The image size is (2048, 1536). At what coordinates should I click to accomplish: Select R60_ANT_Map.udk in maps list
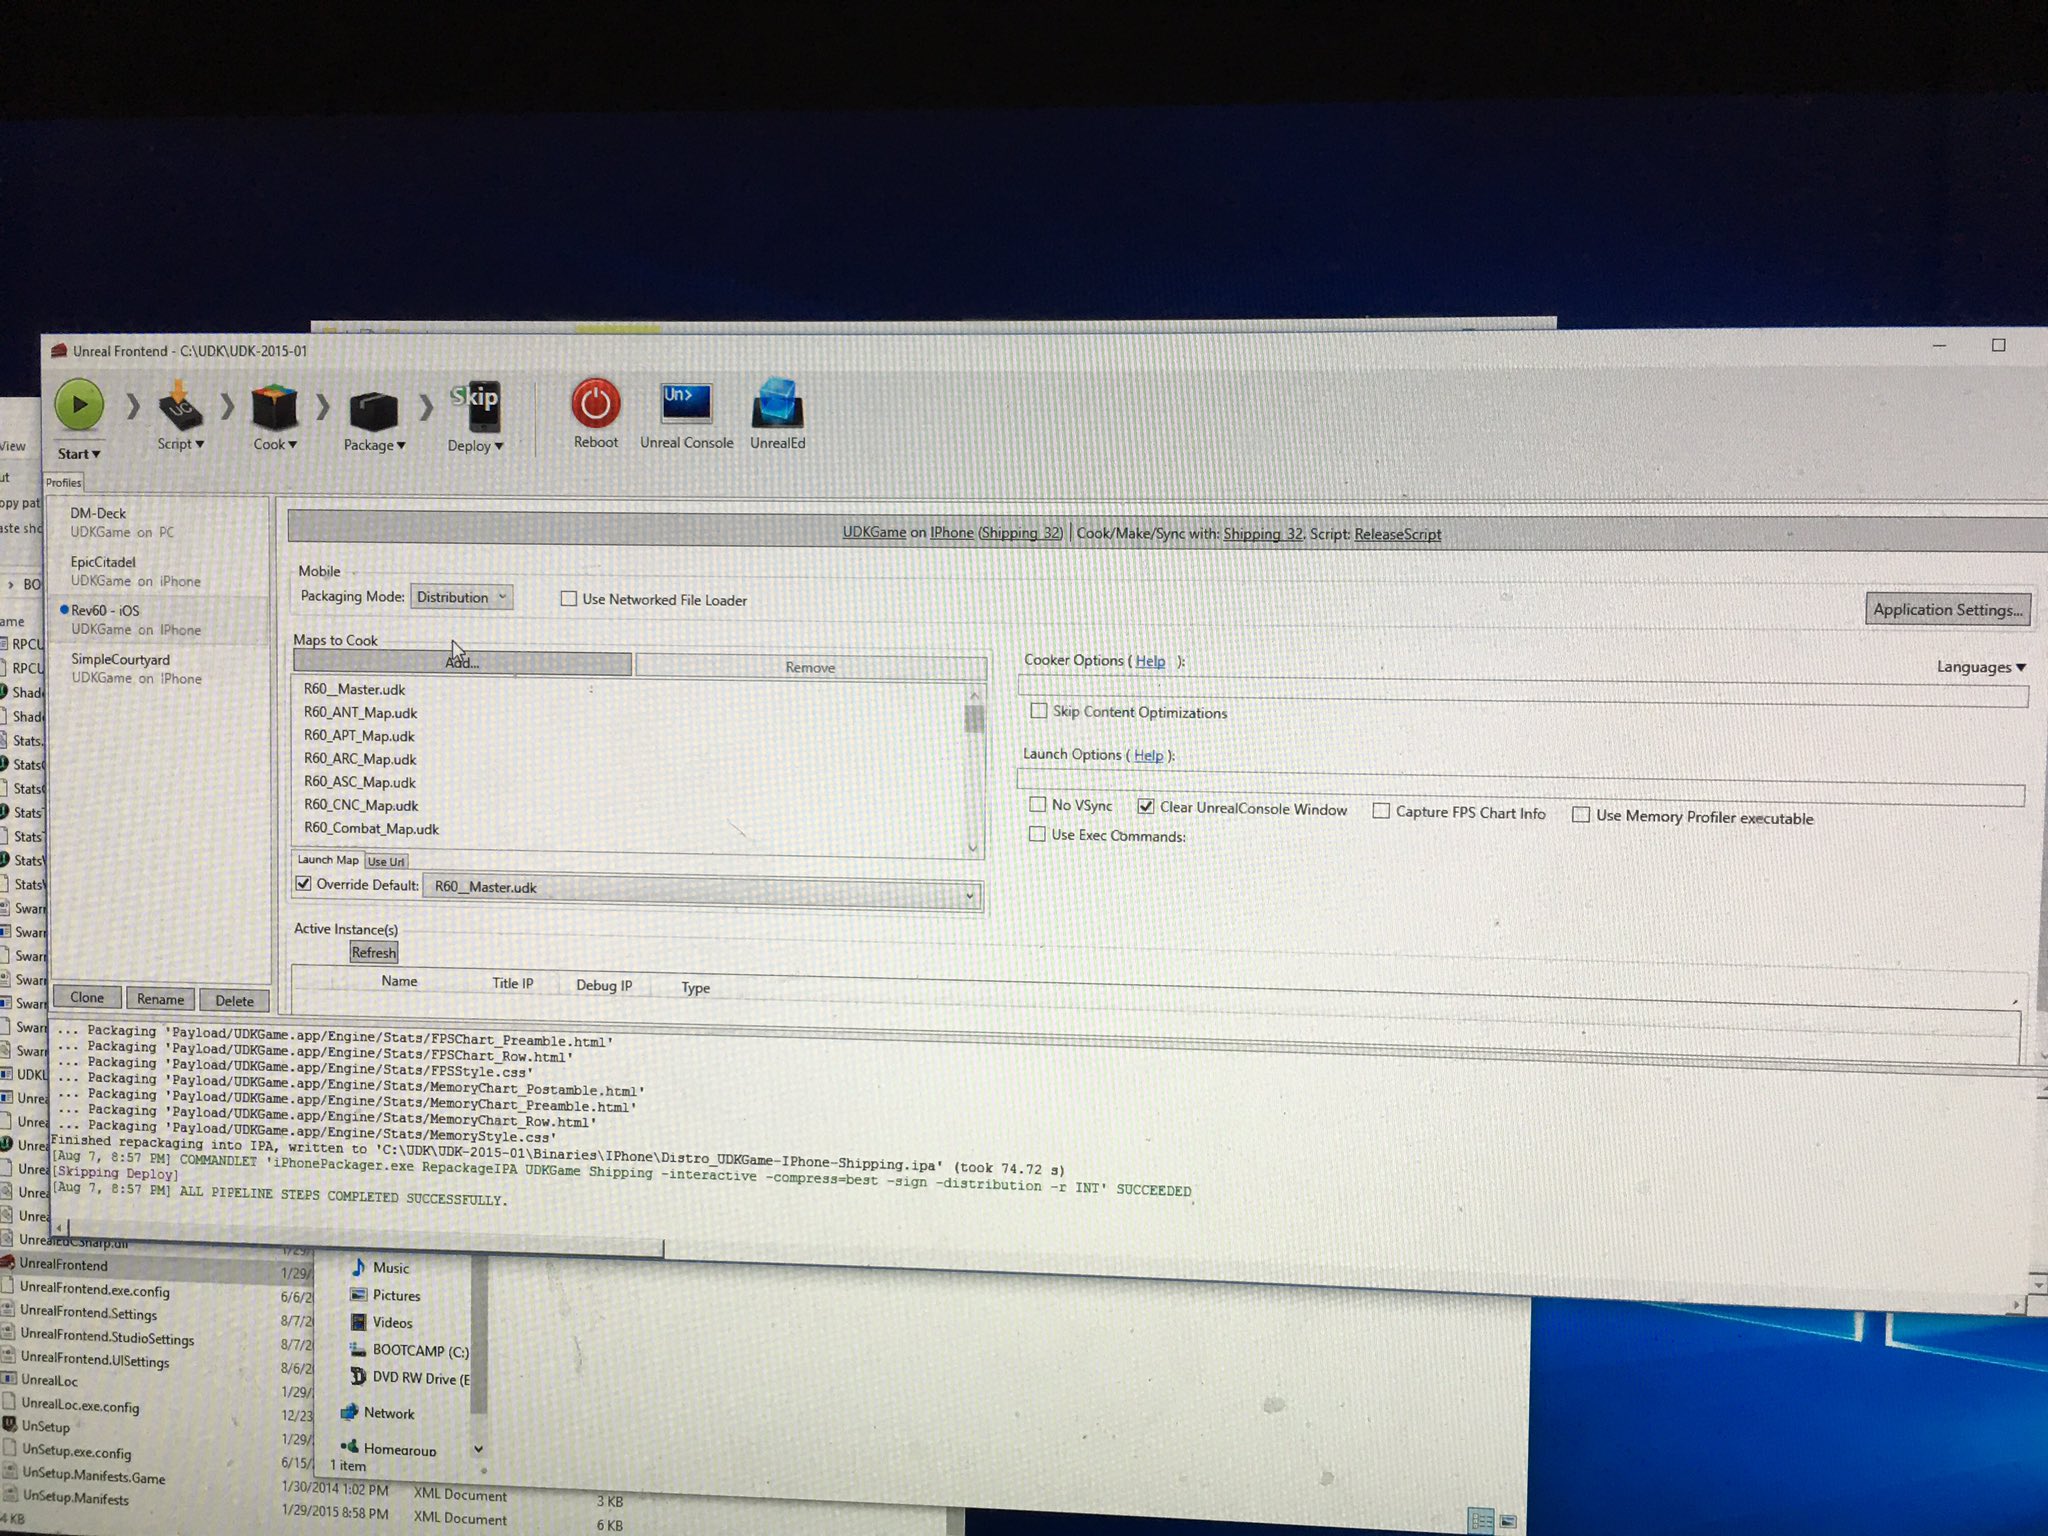pyautogui.click(x=360, y=713)
